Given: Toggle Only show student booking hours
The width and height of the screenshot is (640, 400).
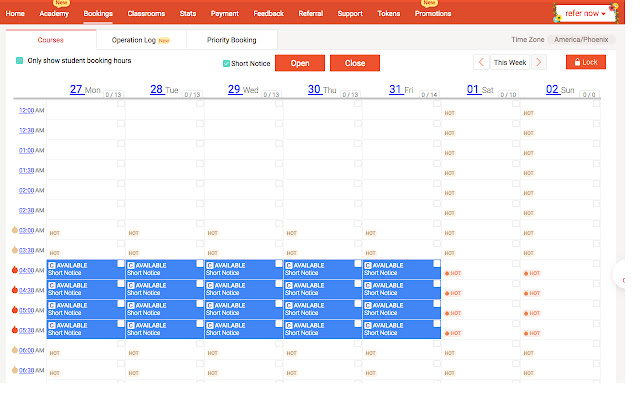Looking at the screenshot, I should tap(19, 60).
